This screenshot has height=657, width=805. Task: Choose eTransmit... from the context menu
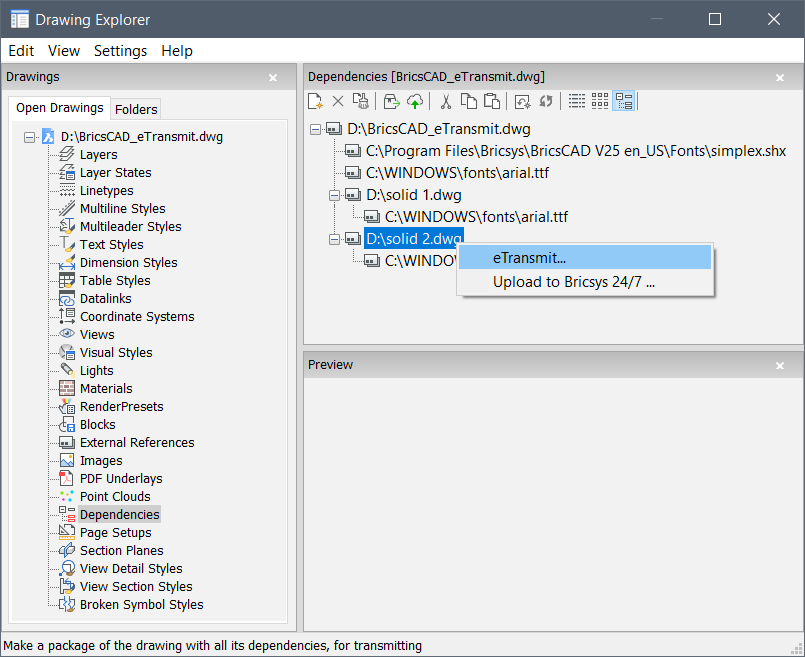529,258
